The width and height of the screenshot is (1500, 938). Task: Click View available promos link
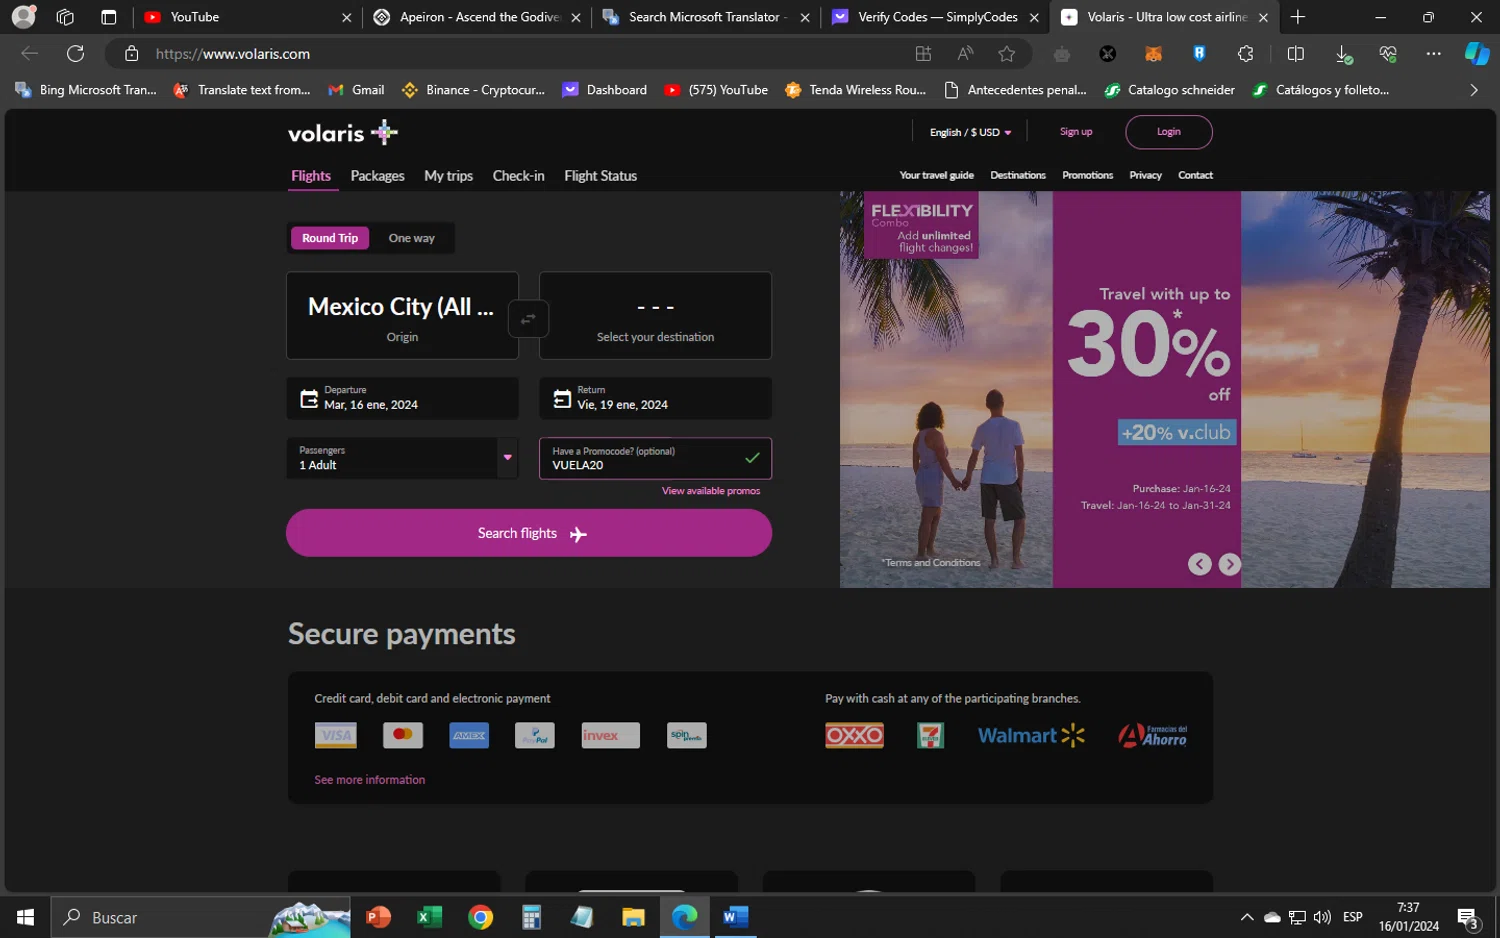pyautogui.click(x=711, y=491)
